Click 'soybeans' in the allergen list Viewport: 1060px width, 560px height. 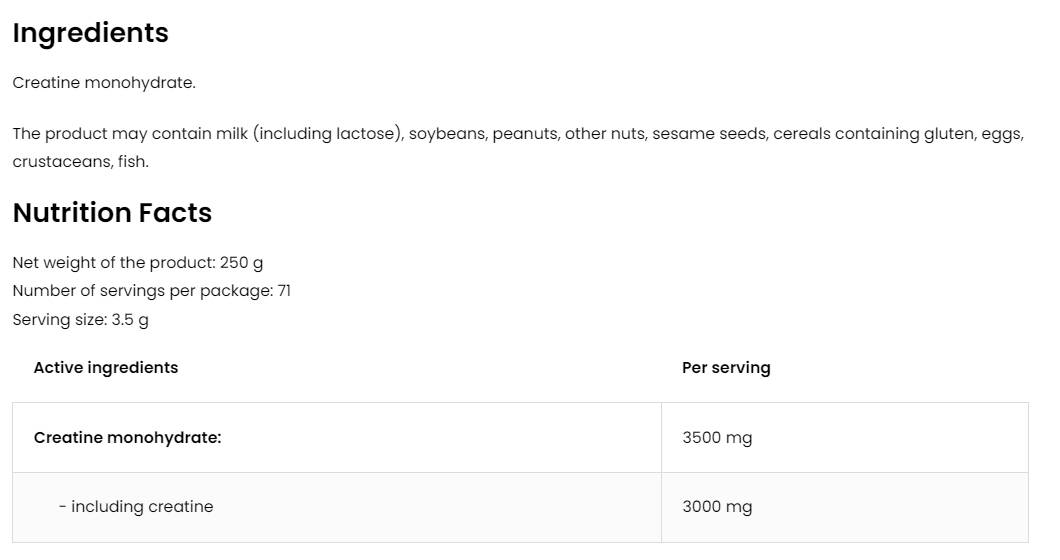tap(447, 134)
